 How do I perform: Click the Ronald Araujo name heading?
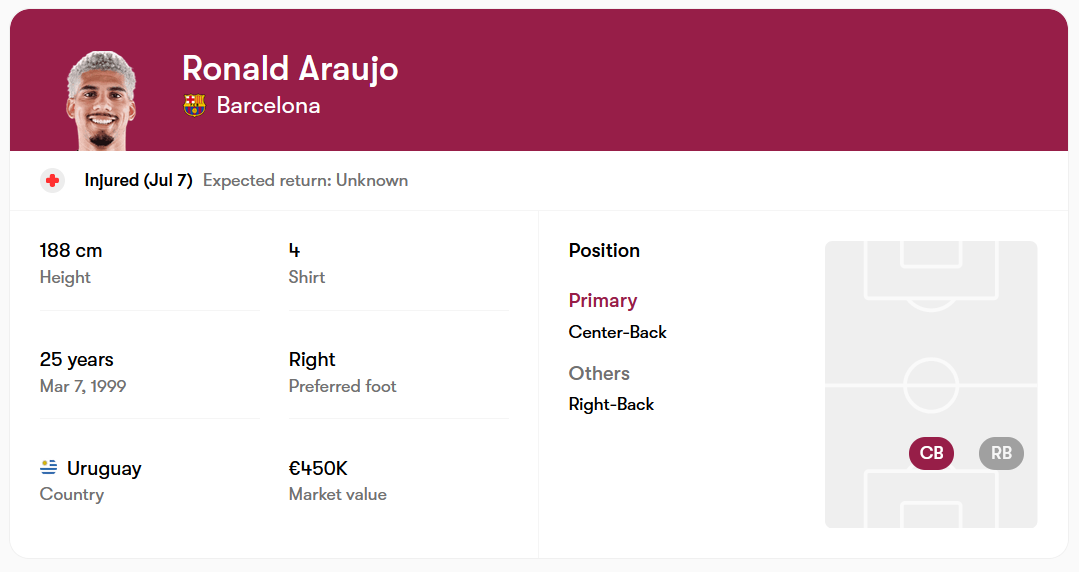coord(290,68)
